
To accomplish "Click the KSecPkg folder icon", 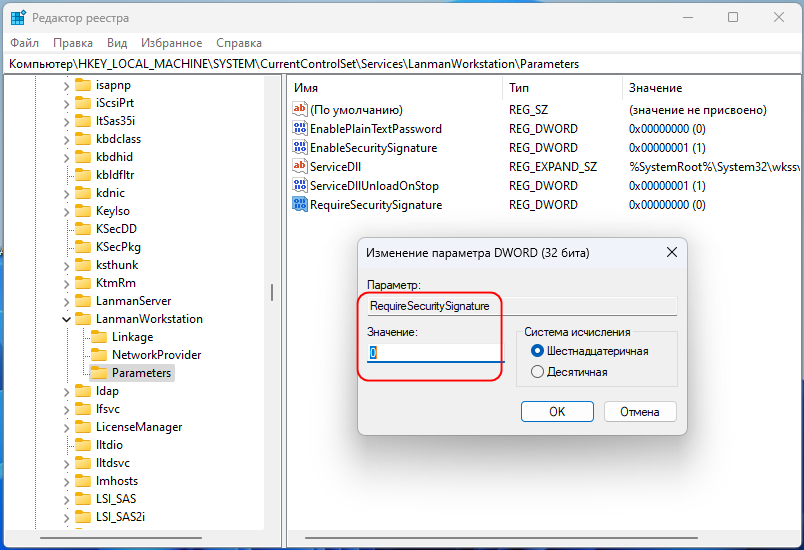I will point(83,247).
